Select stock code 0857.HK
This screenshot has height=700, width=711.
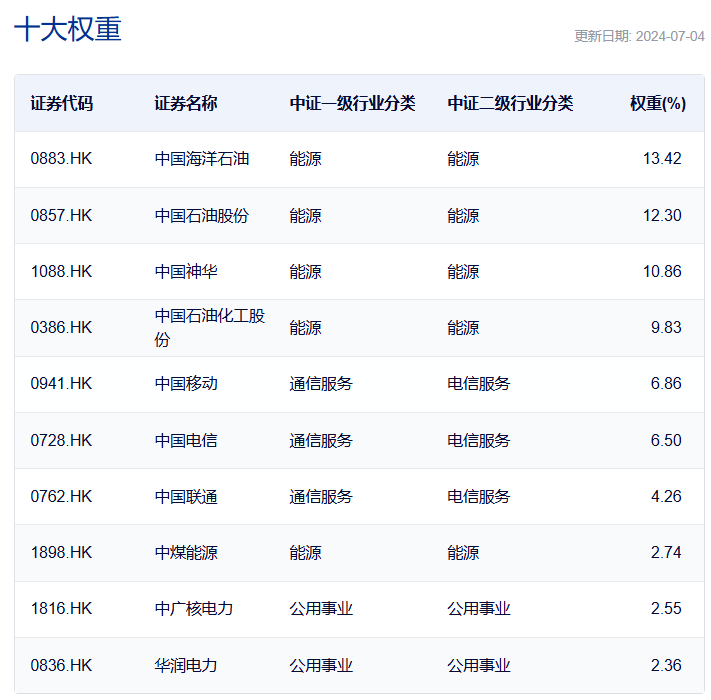61,215
